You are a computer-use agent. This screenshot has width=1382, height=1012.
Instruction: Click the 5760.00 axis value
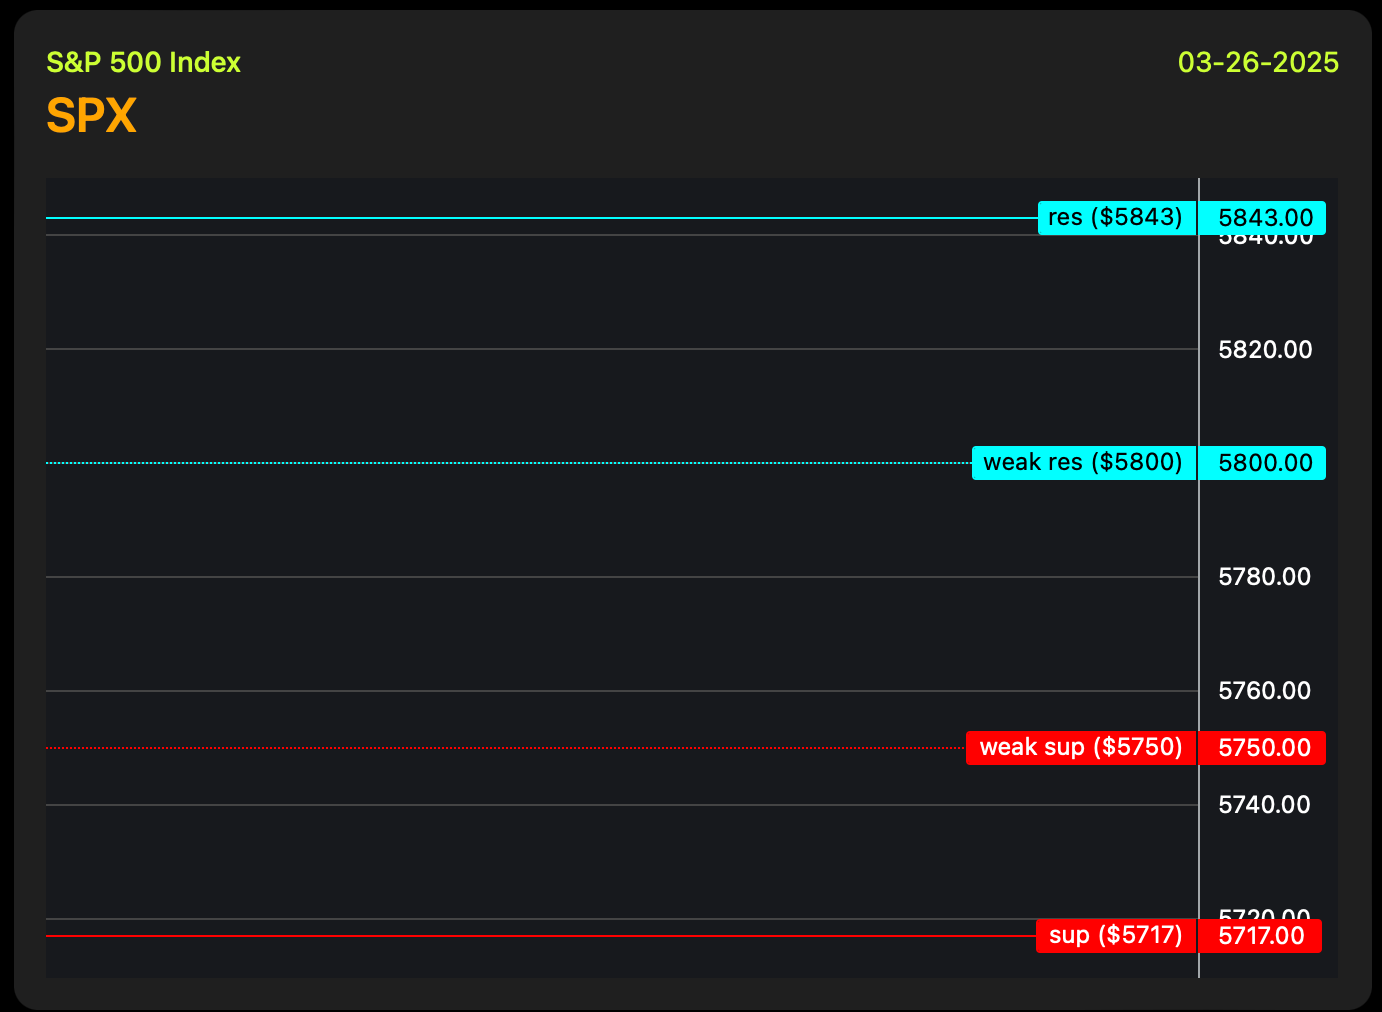coord(1265,690)
